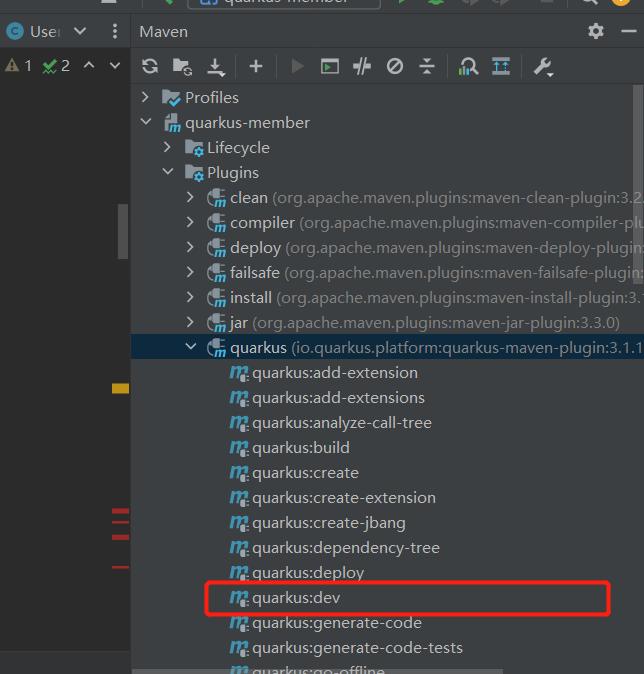Expand the Profiles node
This screenshot has width=644, height=674.
pyautogui.click(x=146, y=97)
